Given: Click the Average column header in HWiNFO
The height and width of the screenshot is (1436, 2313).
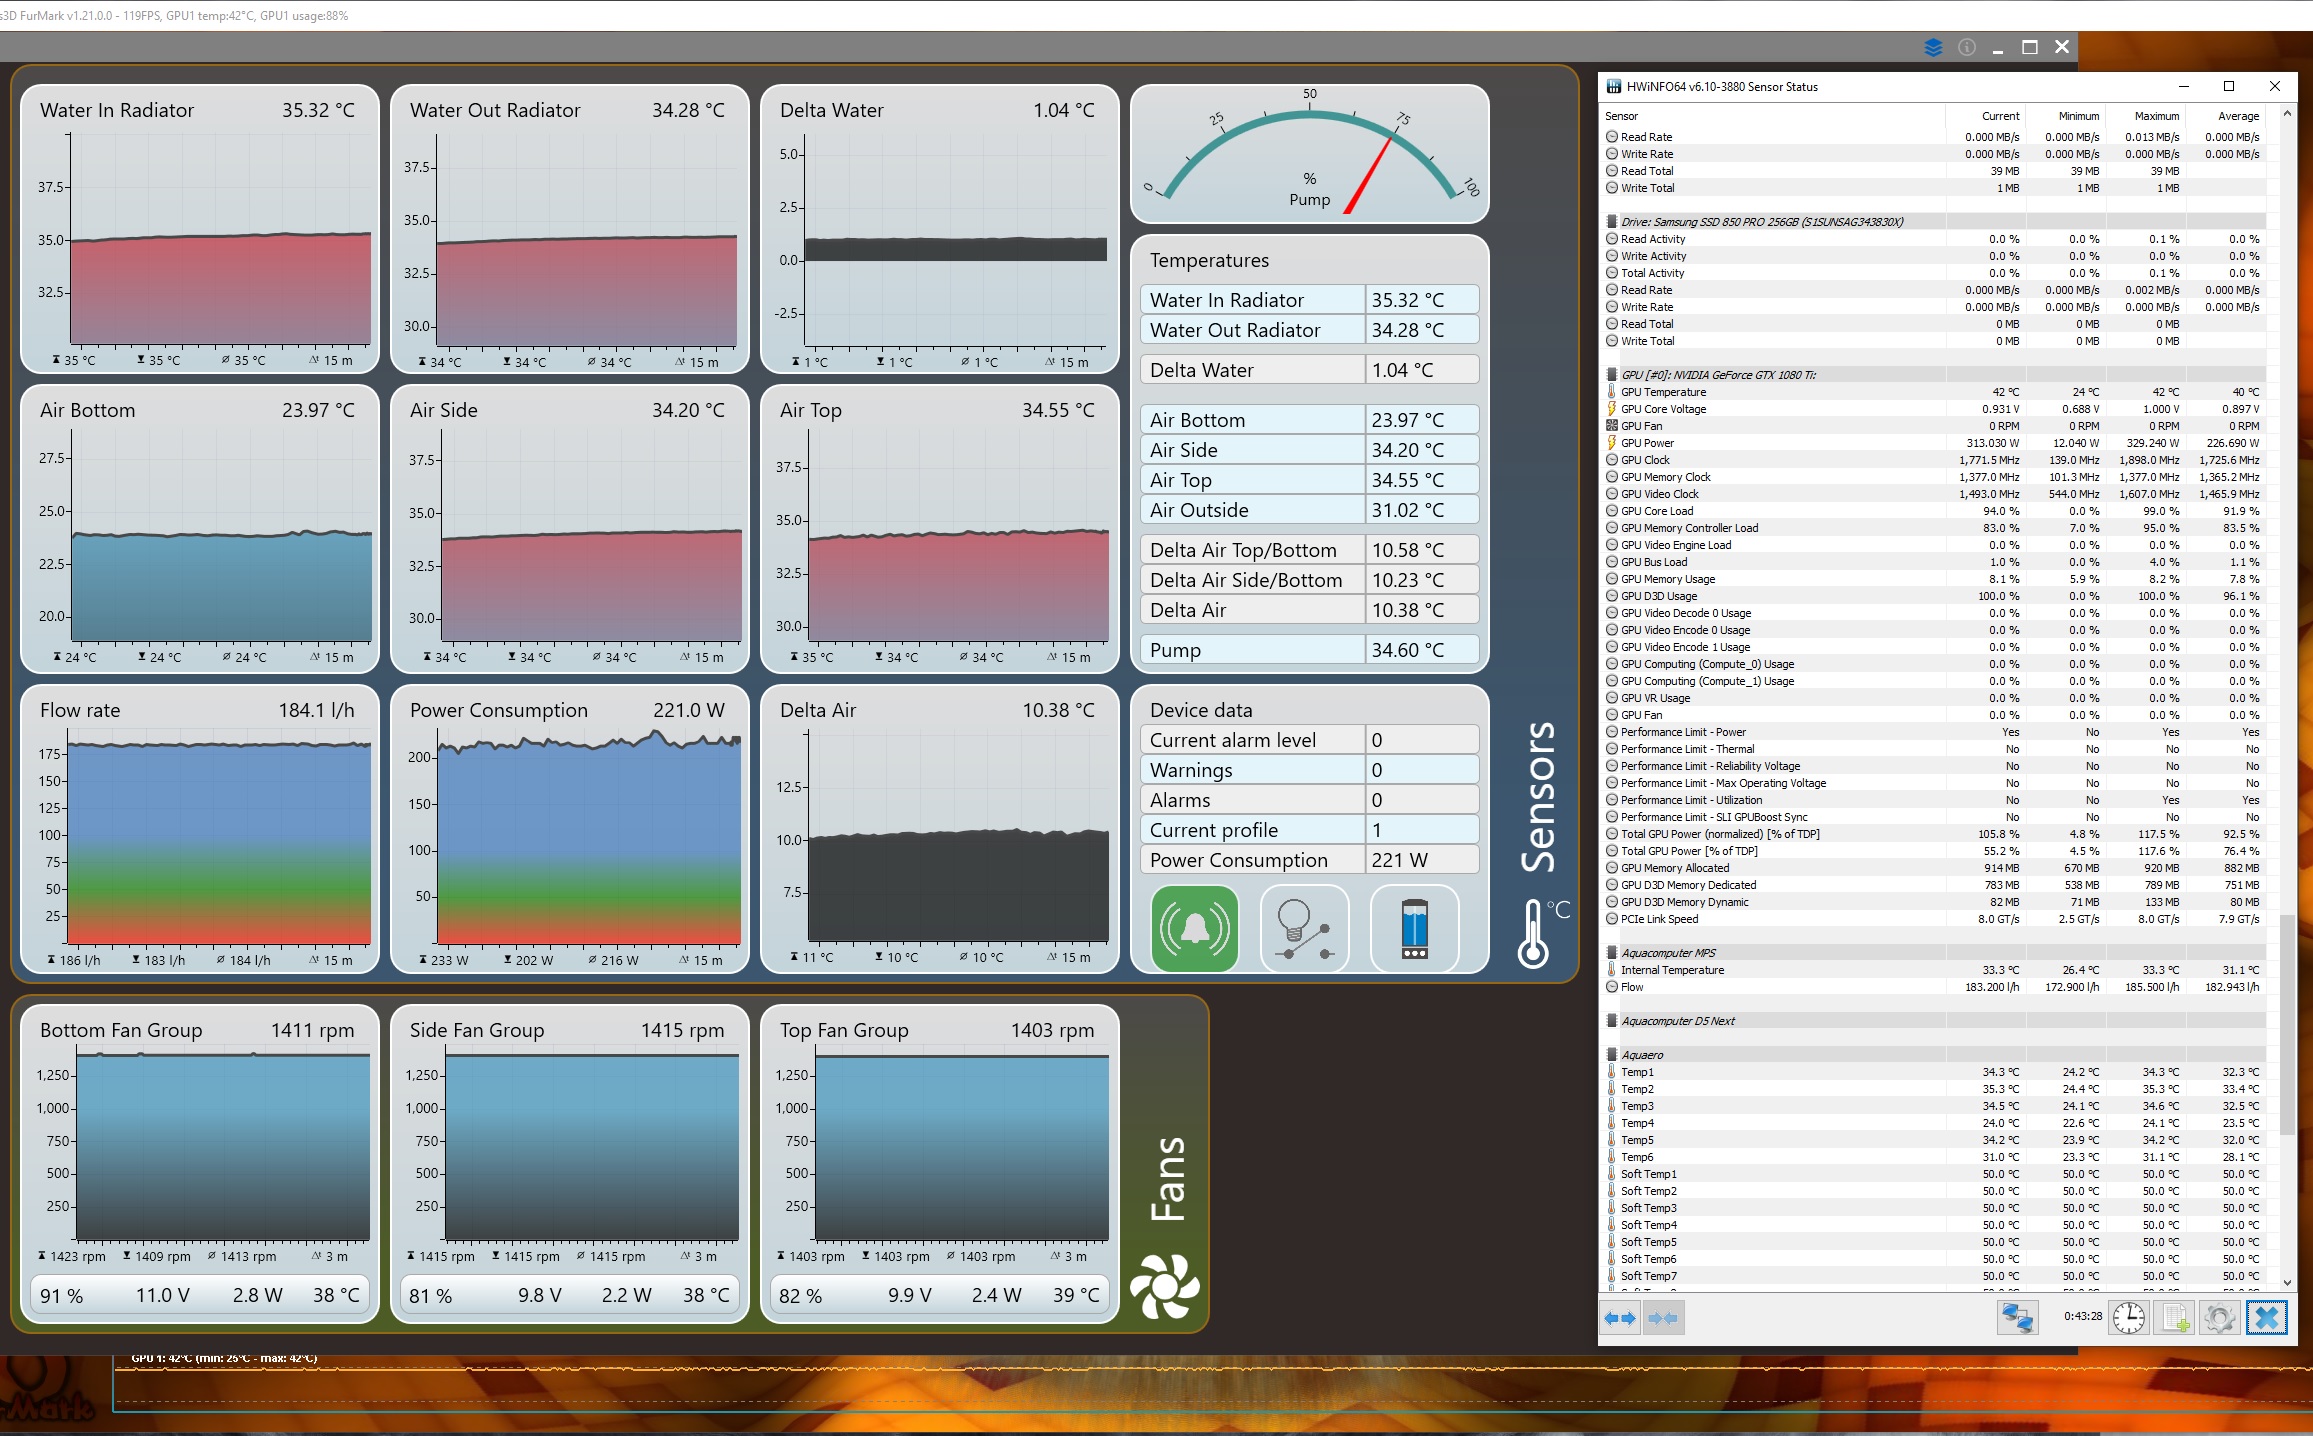Looking at the screenshot, I should coord(2238,116).
